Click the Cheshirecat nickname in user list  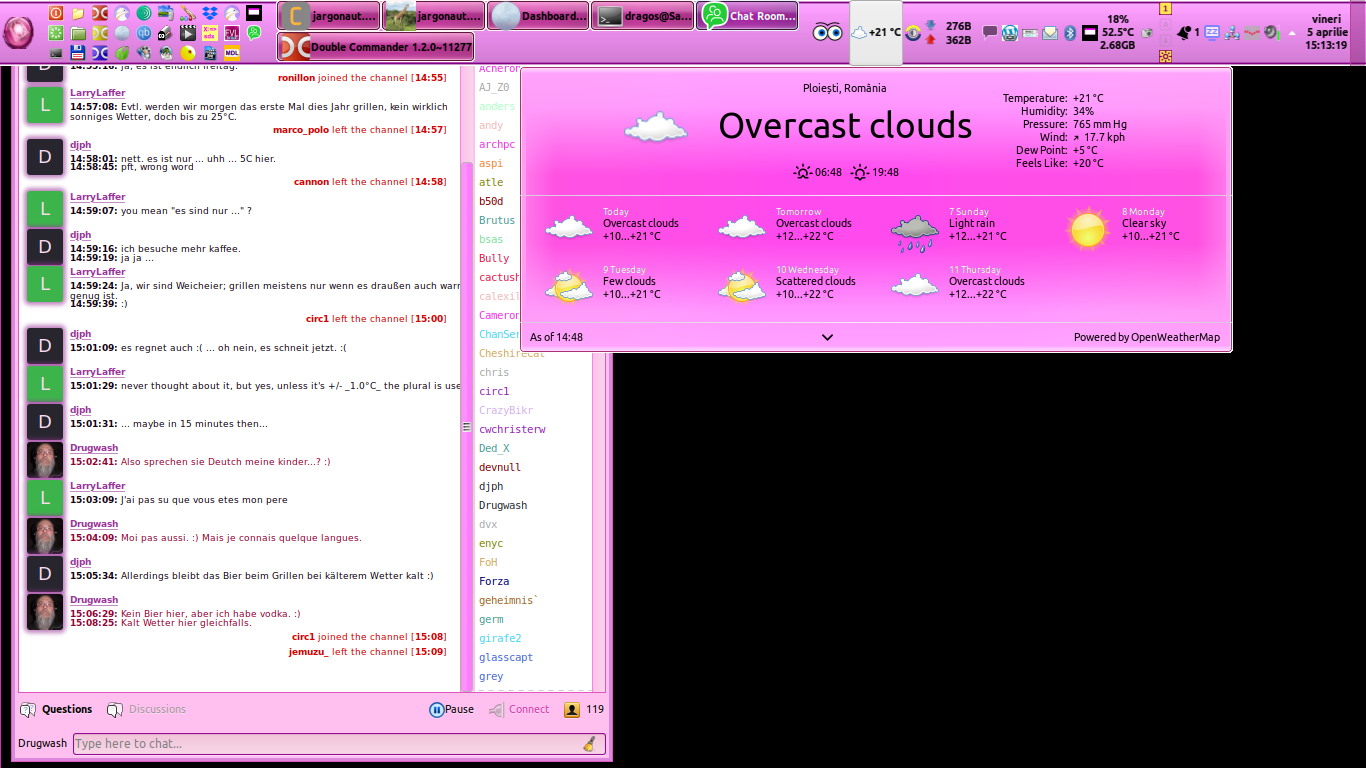[x=511, y=353]
